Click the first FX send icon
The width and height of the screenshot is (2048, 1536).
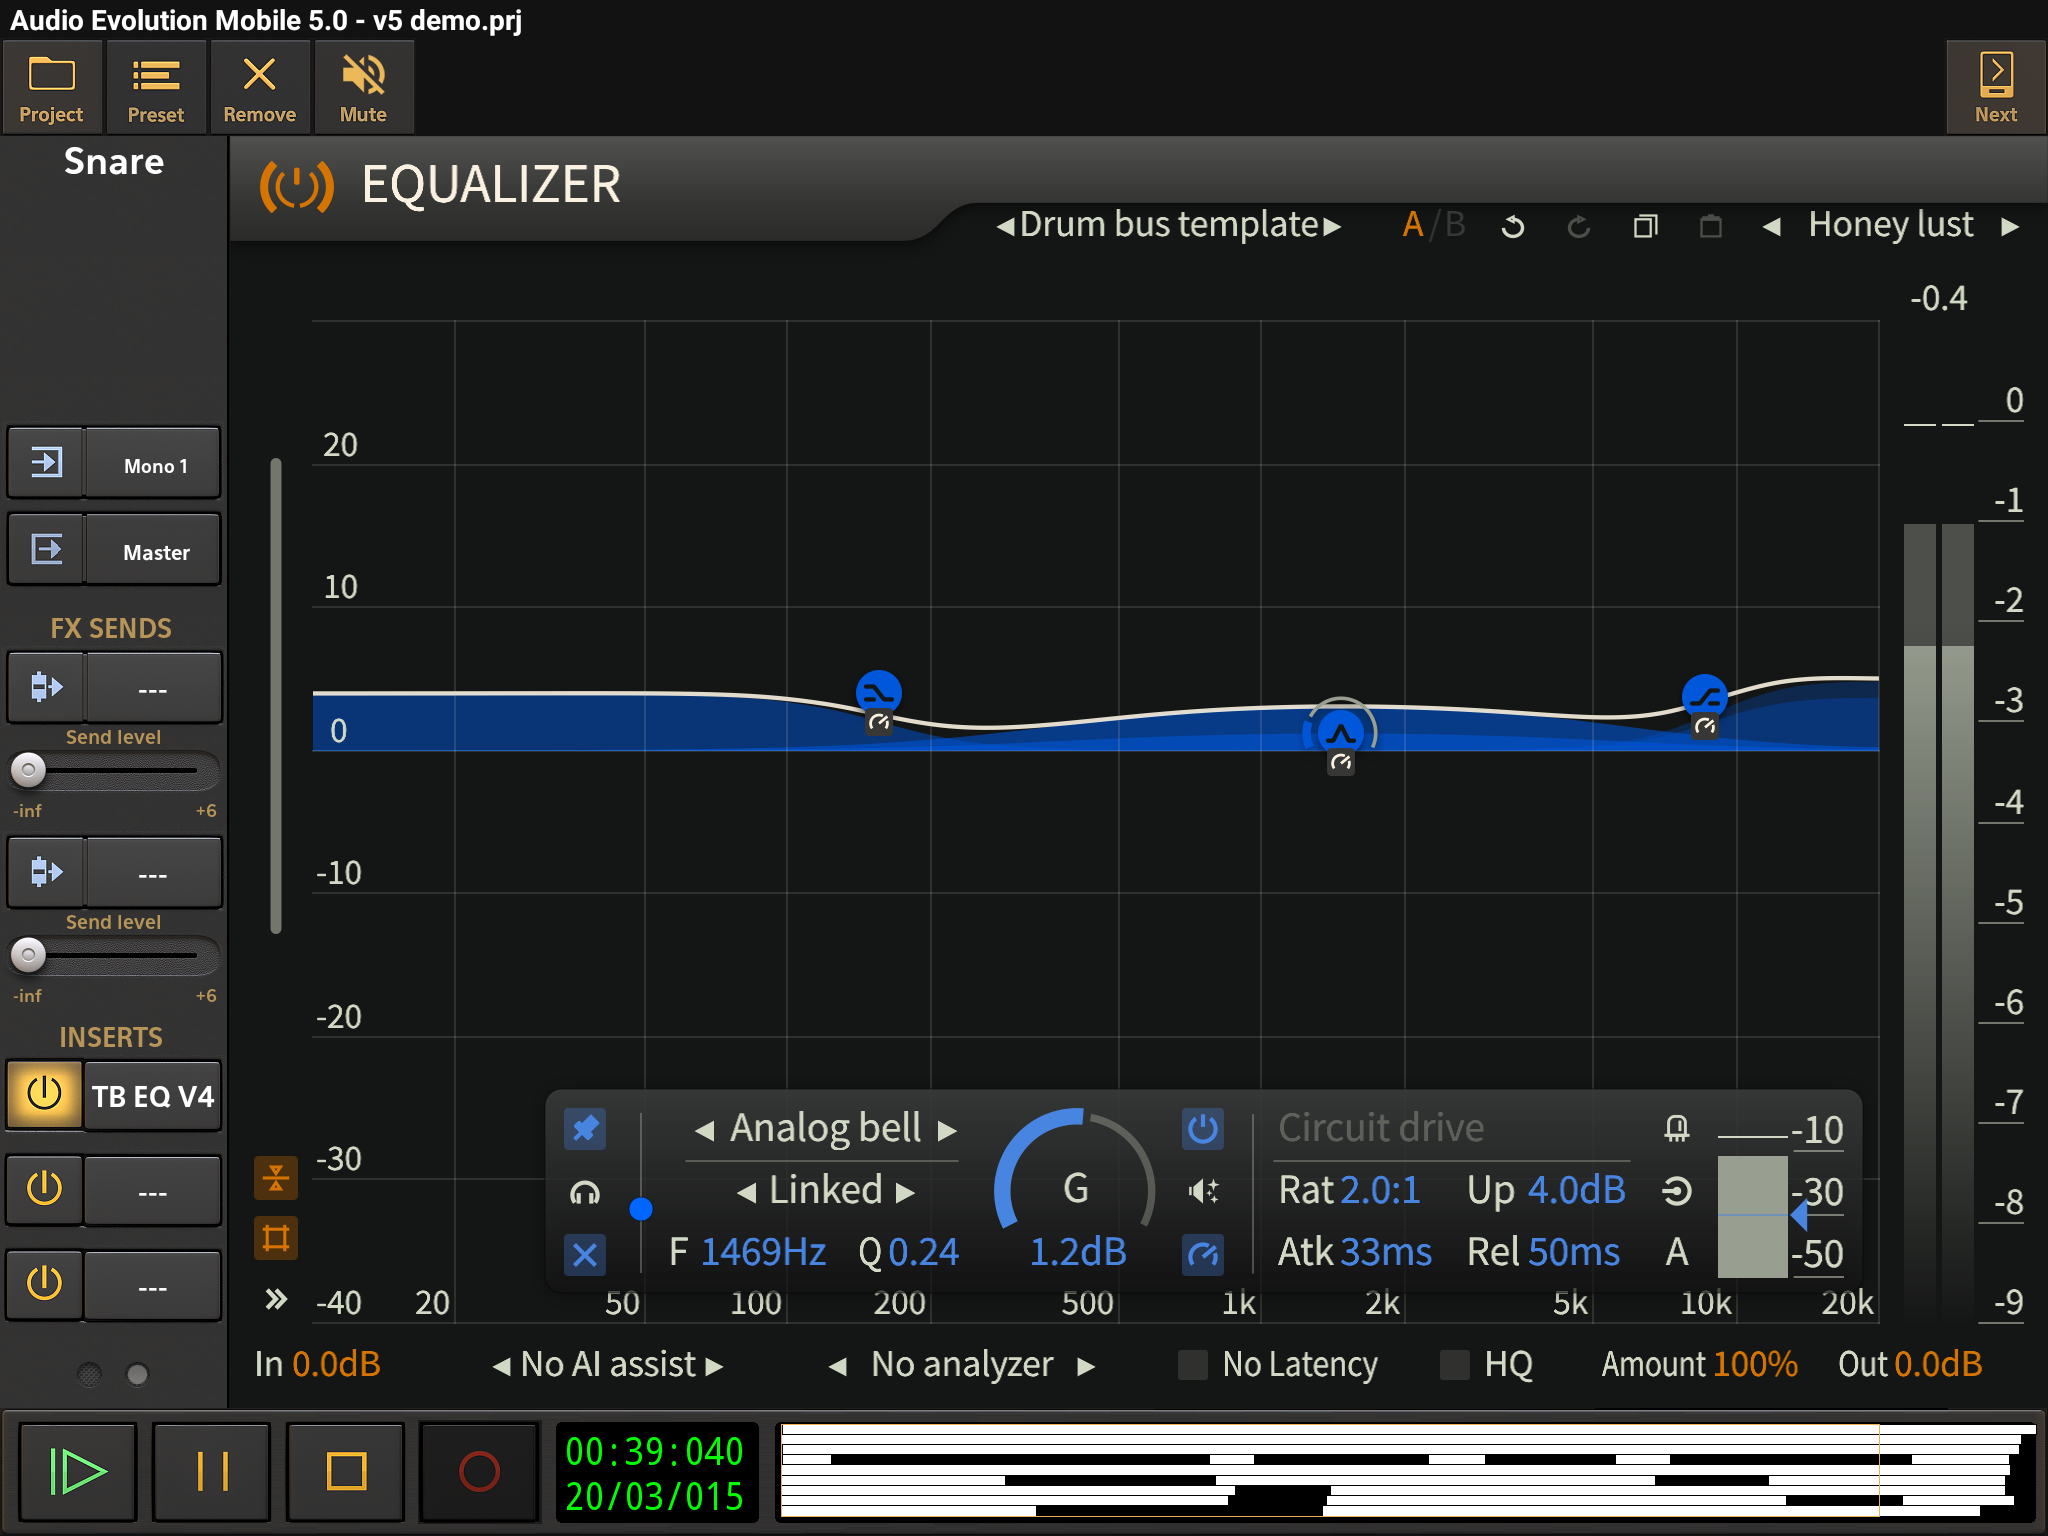(x=46, y=687)
